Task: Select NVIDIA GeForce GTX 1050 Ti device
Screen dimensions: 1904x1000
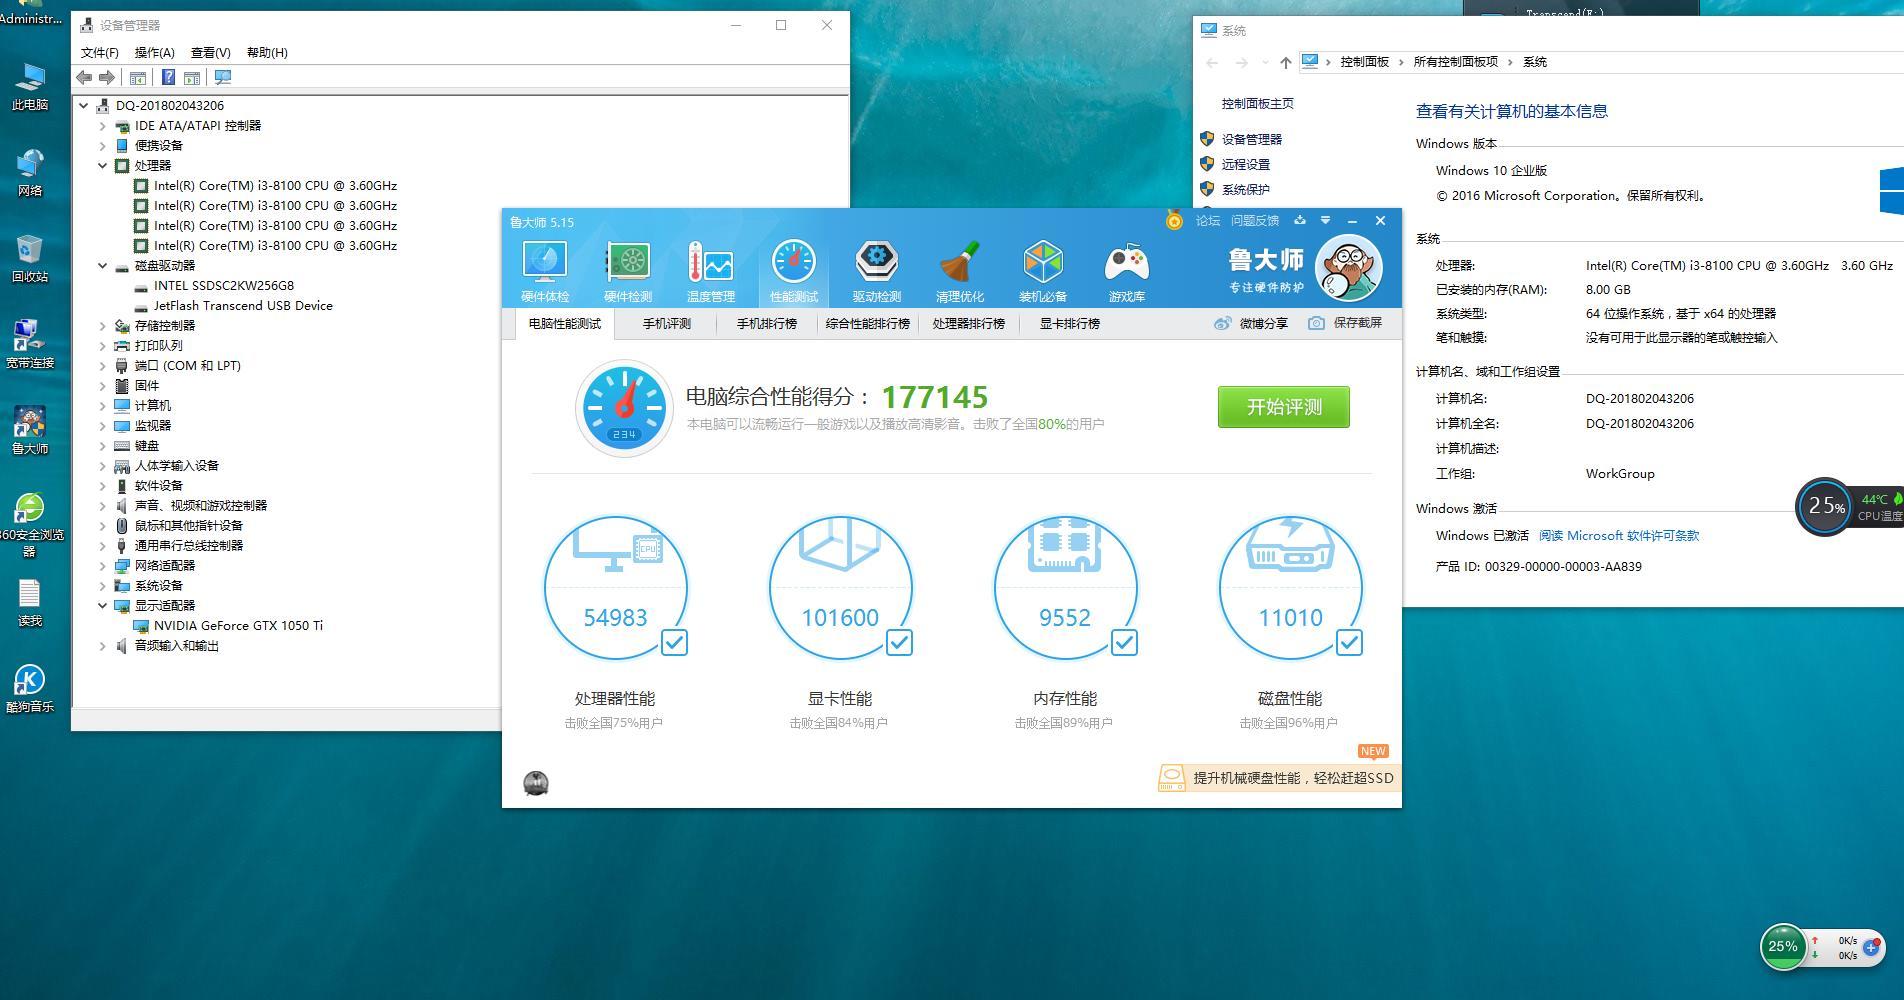Action: [238, 625]
